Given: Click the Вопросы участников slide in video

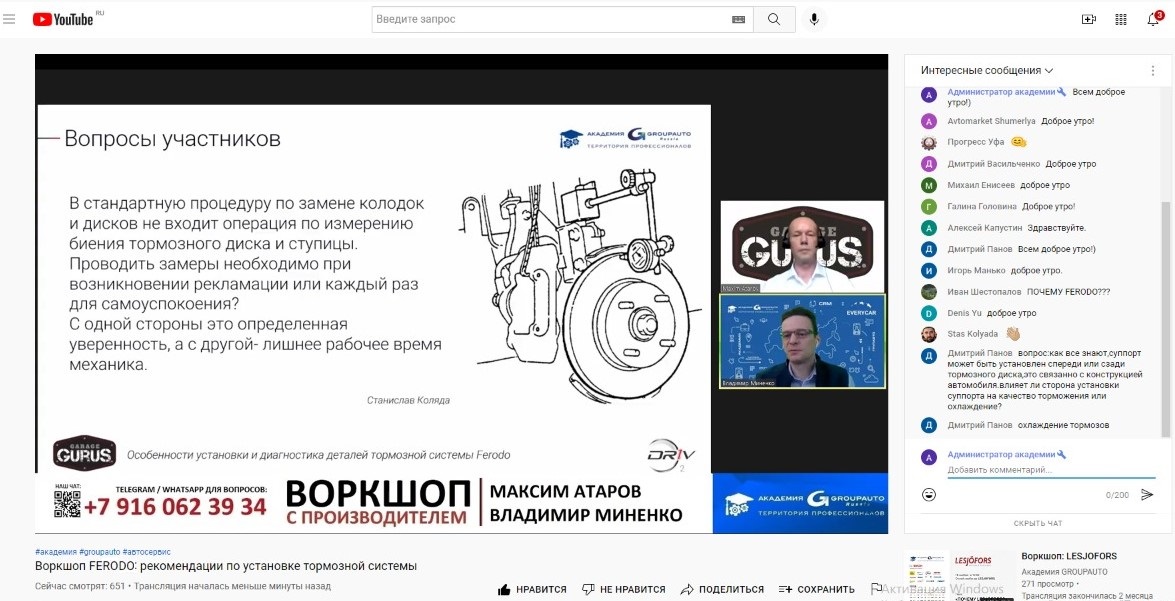Looking at the screenshot, I should coord(374,289).
